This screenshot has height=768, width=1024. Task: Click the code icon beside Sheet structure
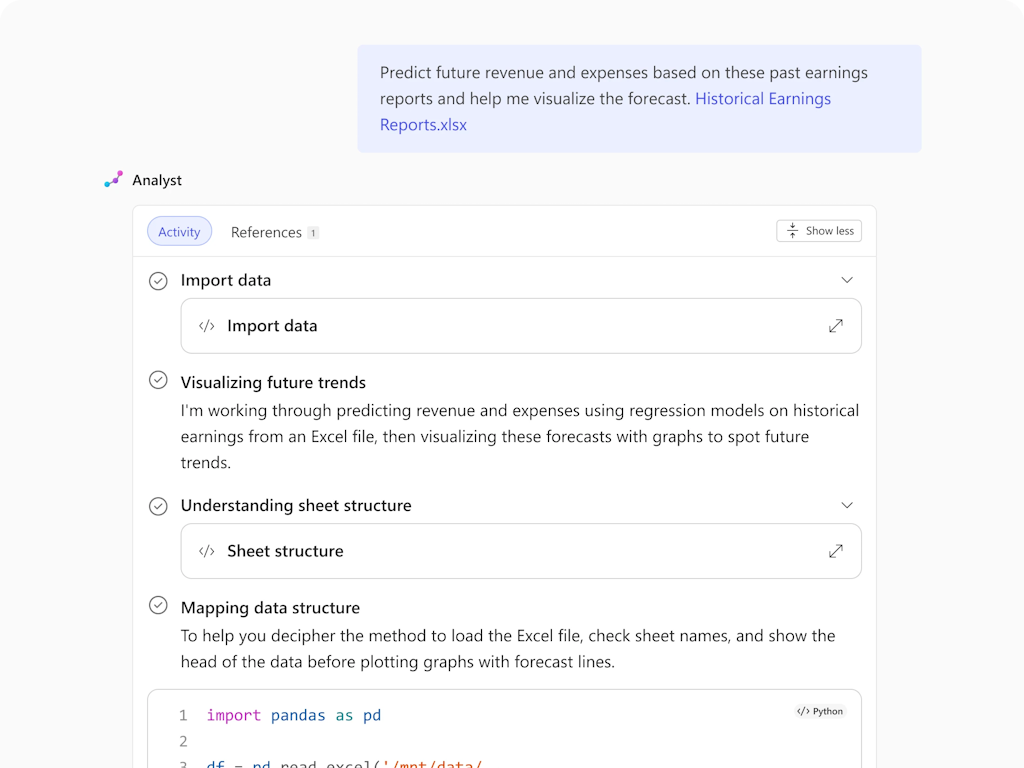point(207,551)
